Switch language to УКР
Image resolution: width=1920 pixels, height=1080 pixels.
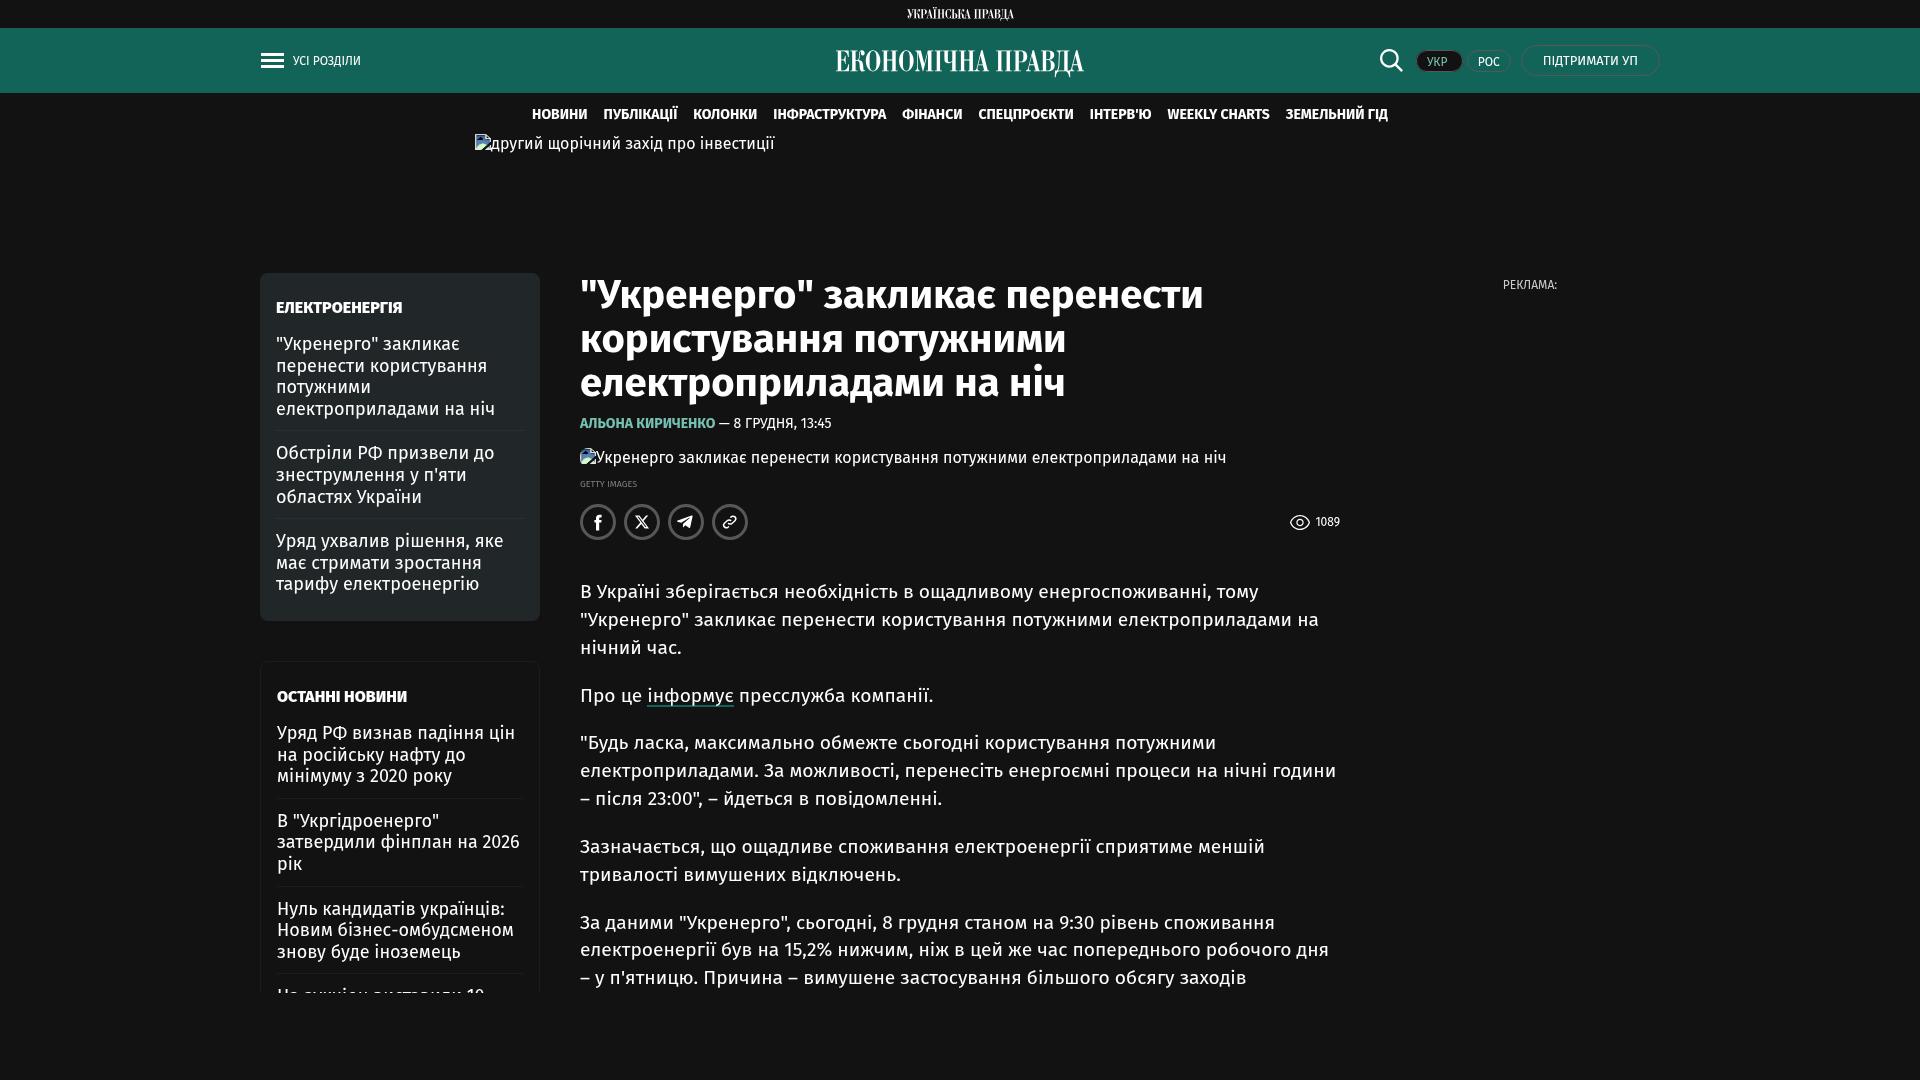(x=1438, y=62)
